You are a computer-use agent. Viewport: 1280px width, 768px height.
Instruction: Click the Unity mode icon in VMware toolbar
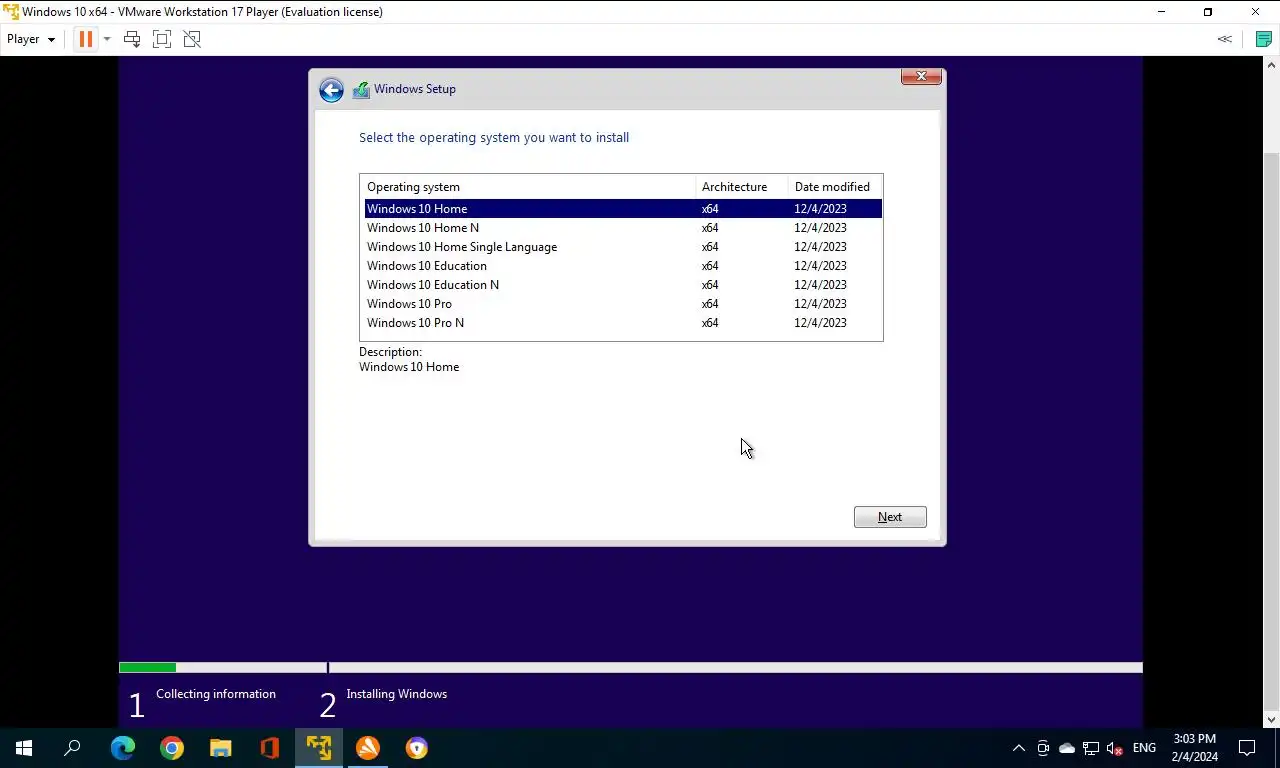point(192,39)
